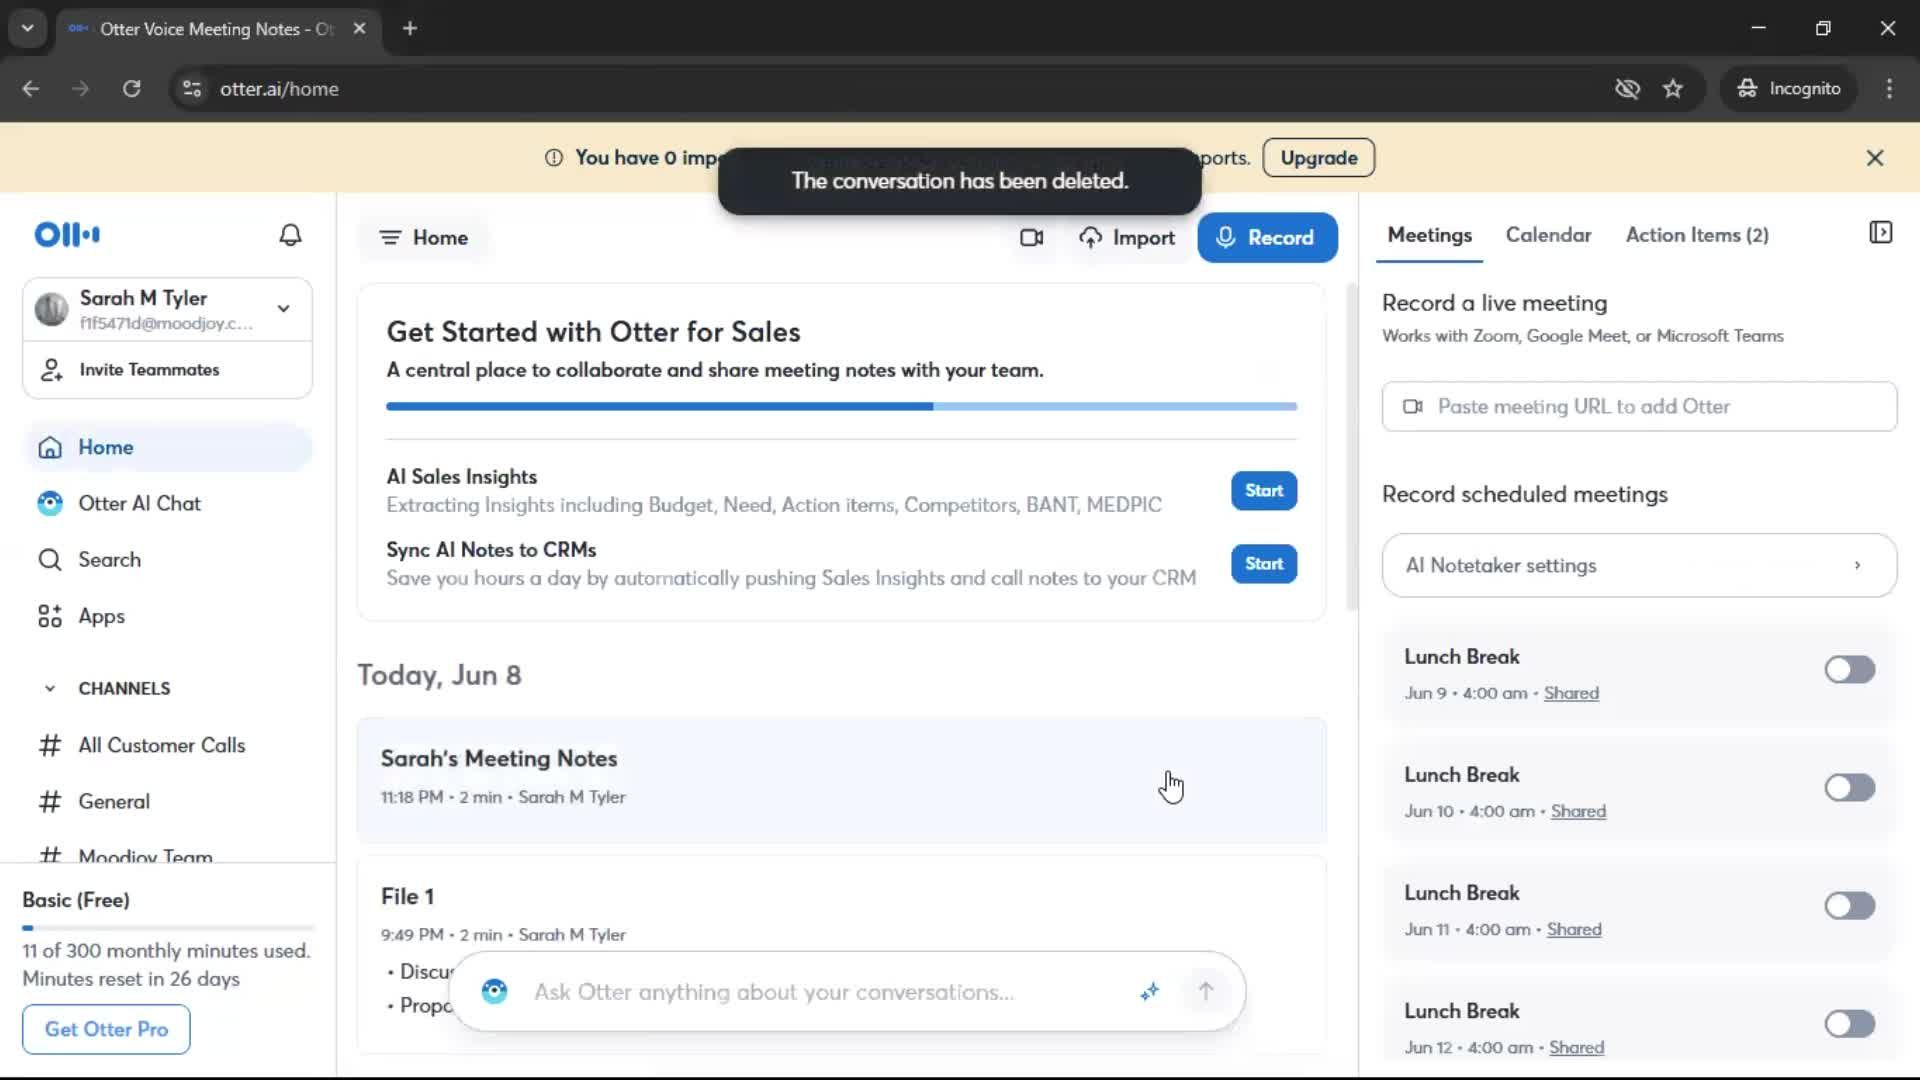Click the Import button
The image size is (1920, 1080).
[1127, 238]
